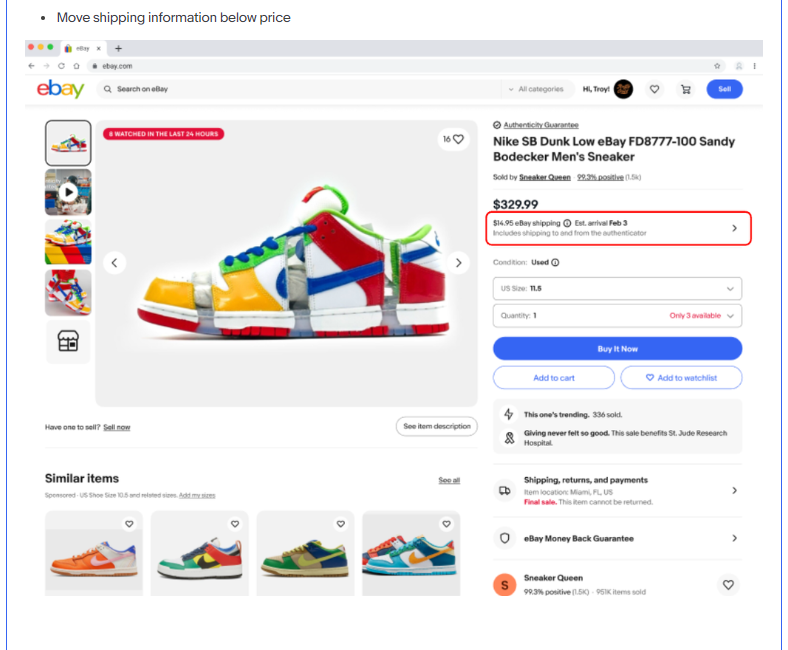Bookmark page with star icon
The height and width of the screenshot is (650, 788).
tap(717, 66)
